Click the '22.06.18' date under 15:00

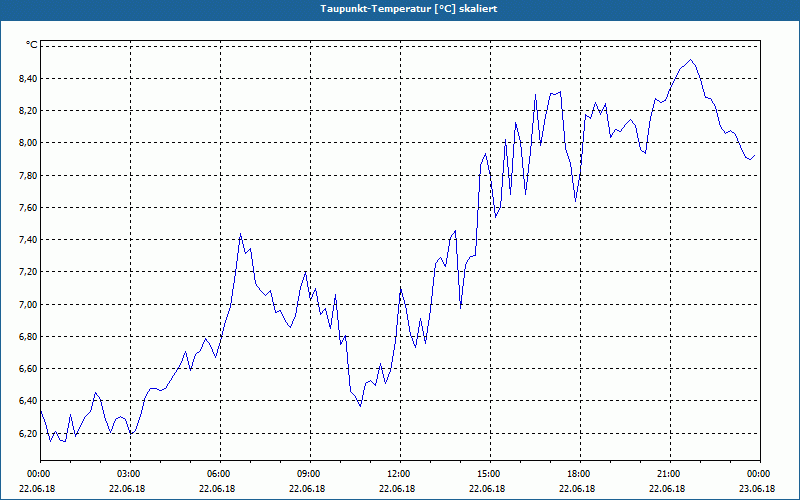(487, 488)
